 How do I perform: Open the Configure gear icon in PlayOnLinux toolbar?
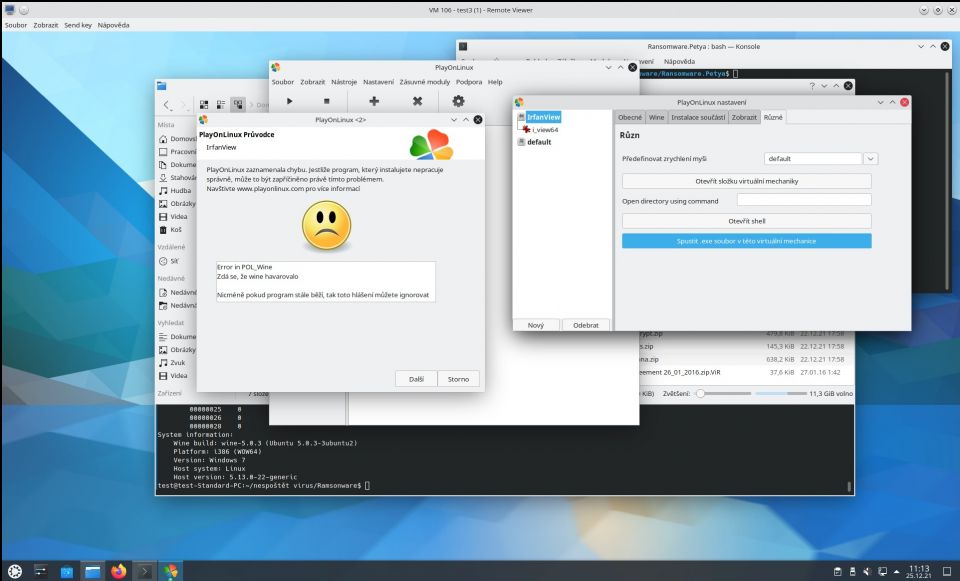point(458,101)
